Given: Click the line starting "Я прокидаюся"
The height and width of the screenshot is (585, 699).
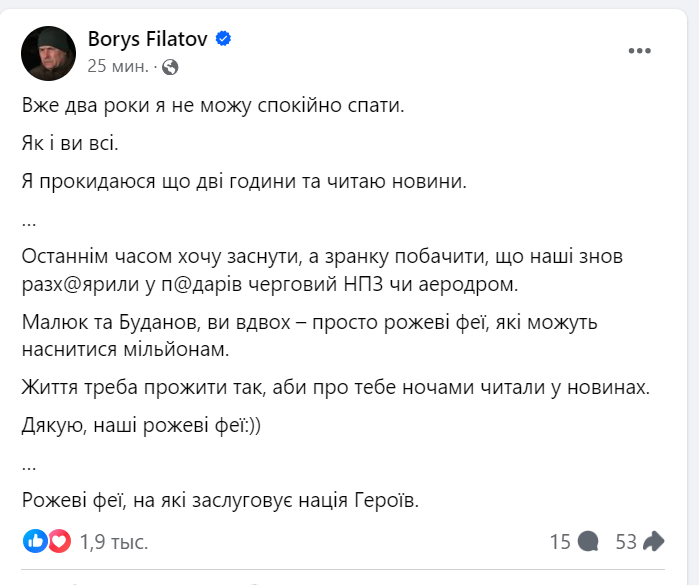Looking at the screenshot, I should [244, 182].
